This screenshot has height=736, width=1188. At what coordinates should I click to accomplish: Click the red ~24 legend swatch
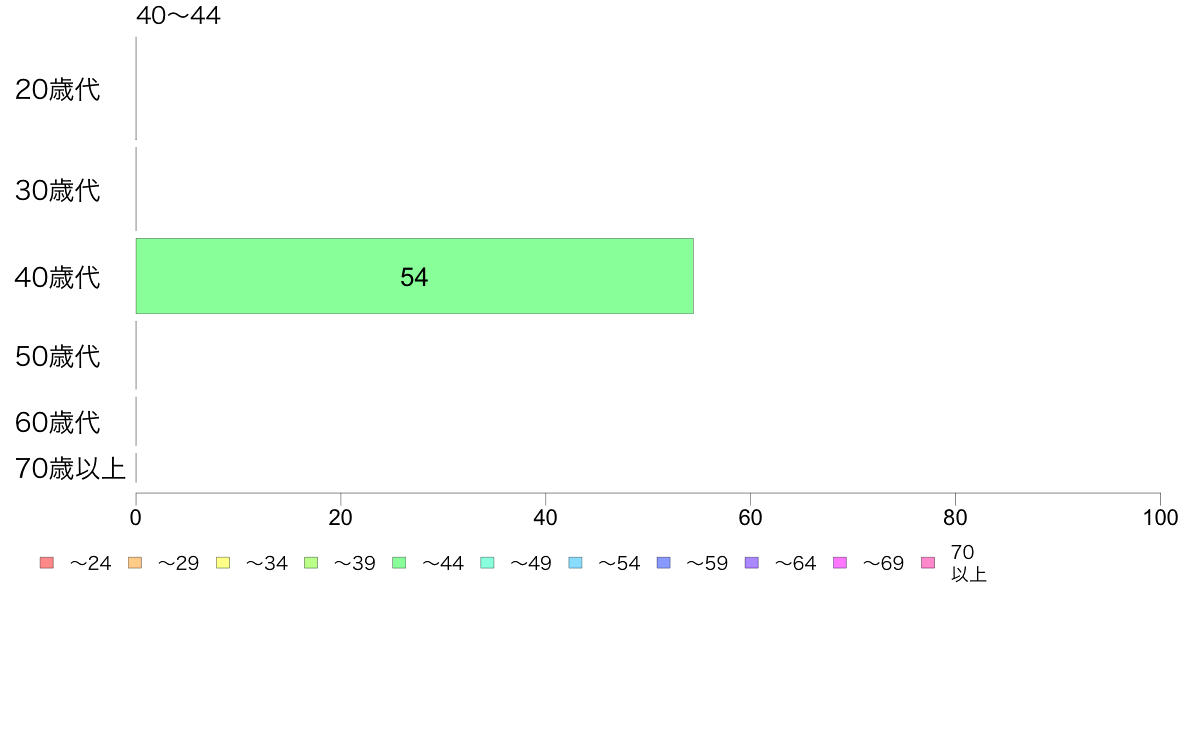[x=47, y=562]
